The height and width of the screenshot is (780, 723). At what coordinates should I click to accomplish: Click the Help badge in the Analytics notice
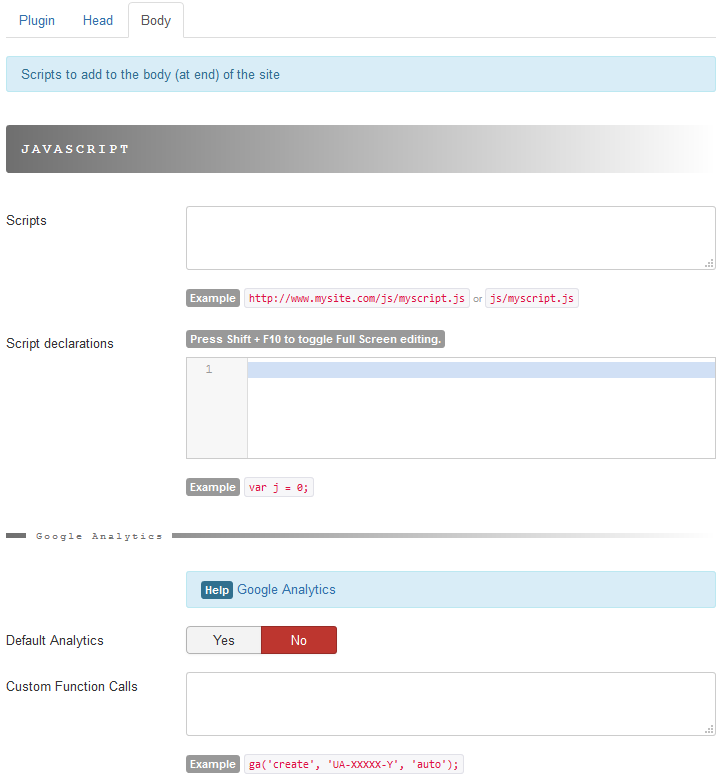[217, 590]
